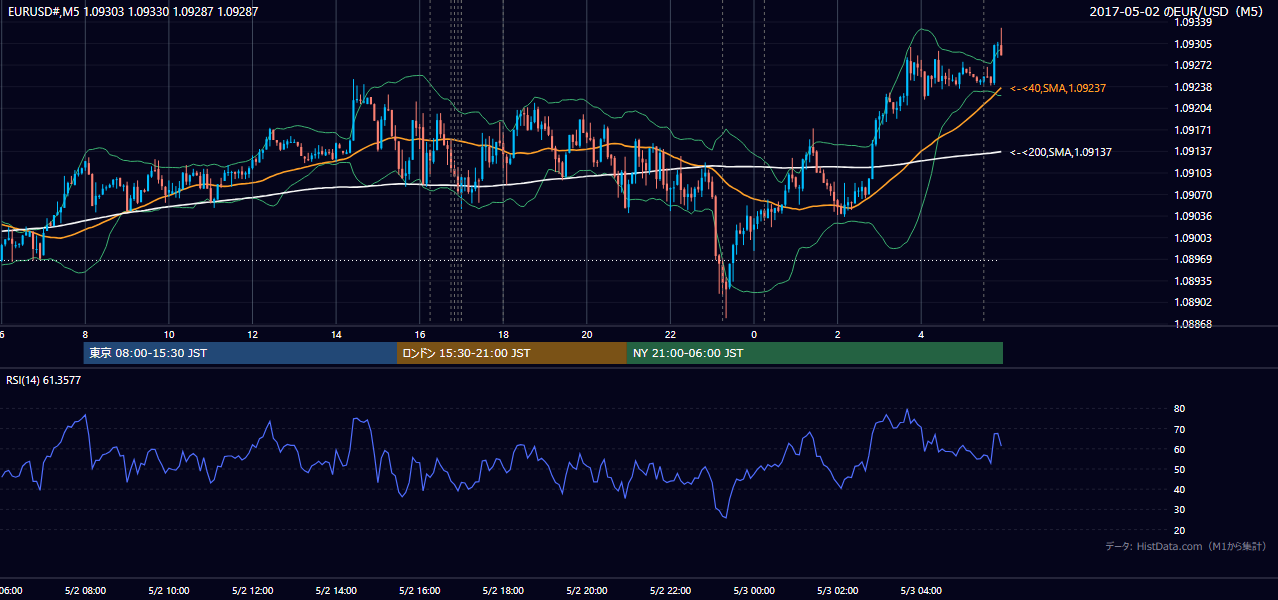Click the HistData.com data source credit
The width and height of the screenshot is (1278, 600).
pos(1185,546)
